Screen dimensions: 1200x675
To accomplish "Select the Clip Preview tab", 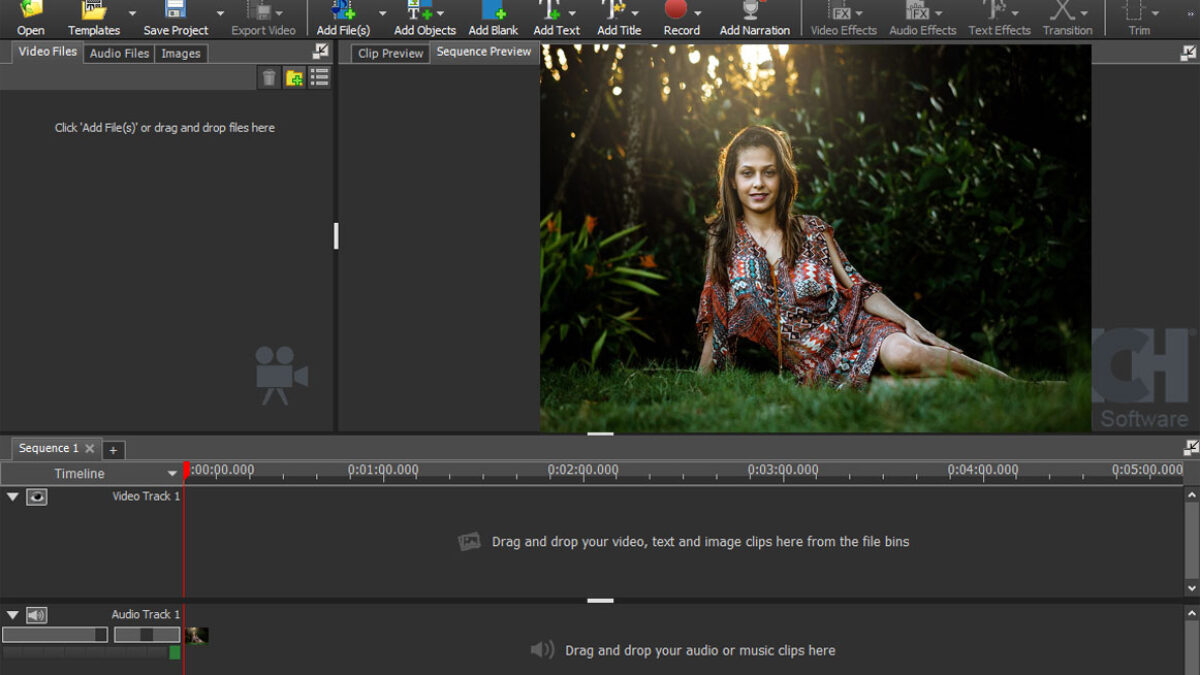I will (391, 54).
